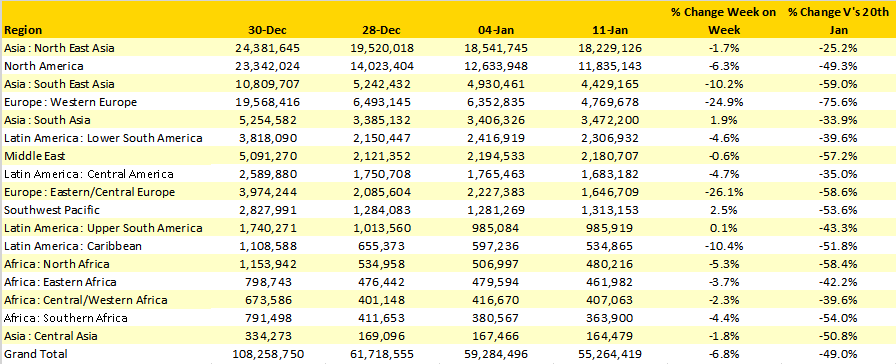Select % Change V's 20th Jan header
Viewport: 896px width, 364px height.
[x=839, y=21]
